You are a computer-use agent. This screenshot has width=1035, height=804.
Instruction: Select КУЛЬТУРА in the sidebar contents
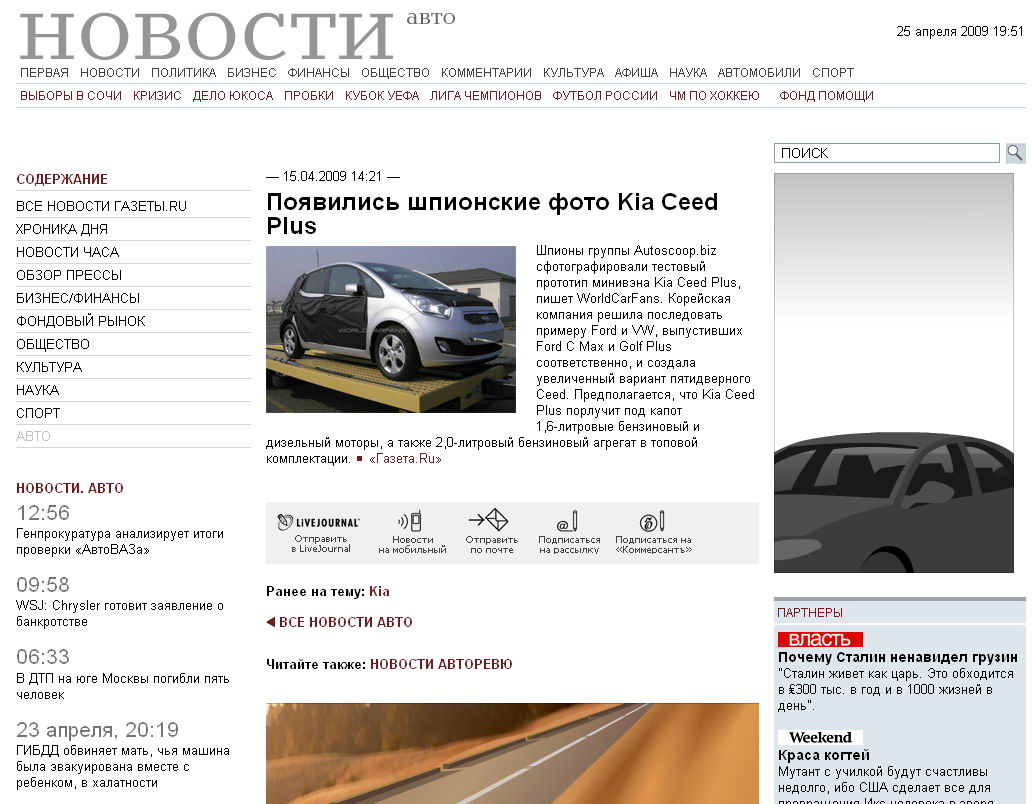[49, 368]
